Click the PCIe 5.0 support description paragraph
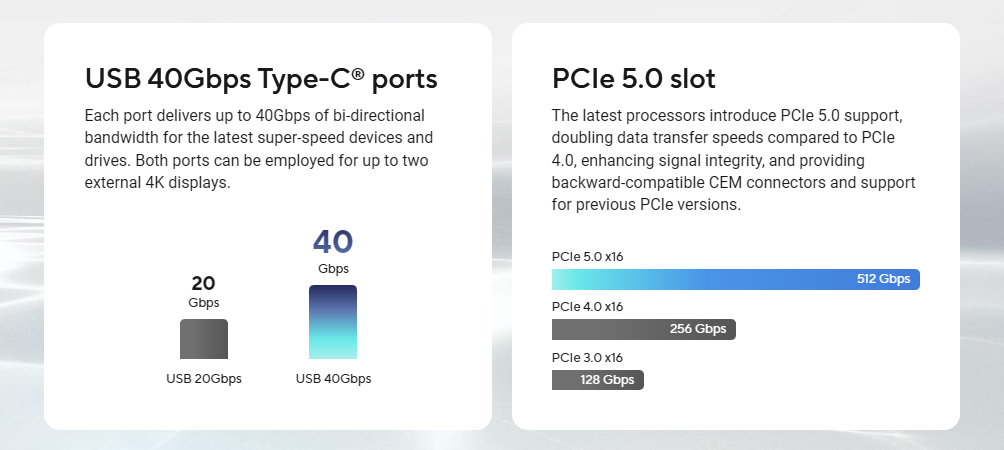The width and height of the screenshot is (1004, 450). pyautogui.click(x=734, y=160)
